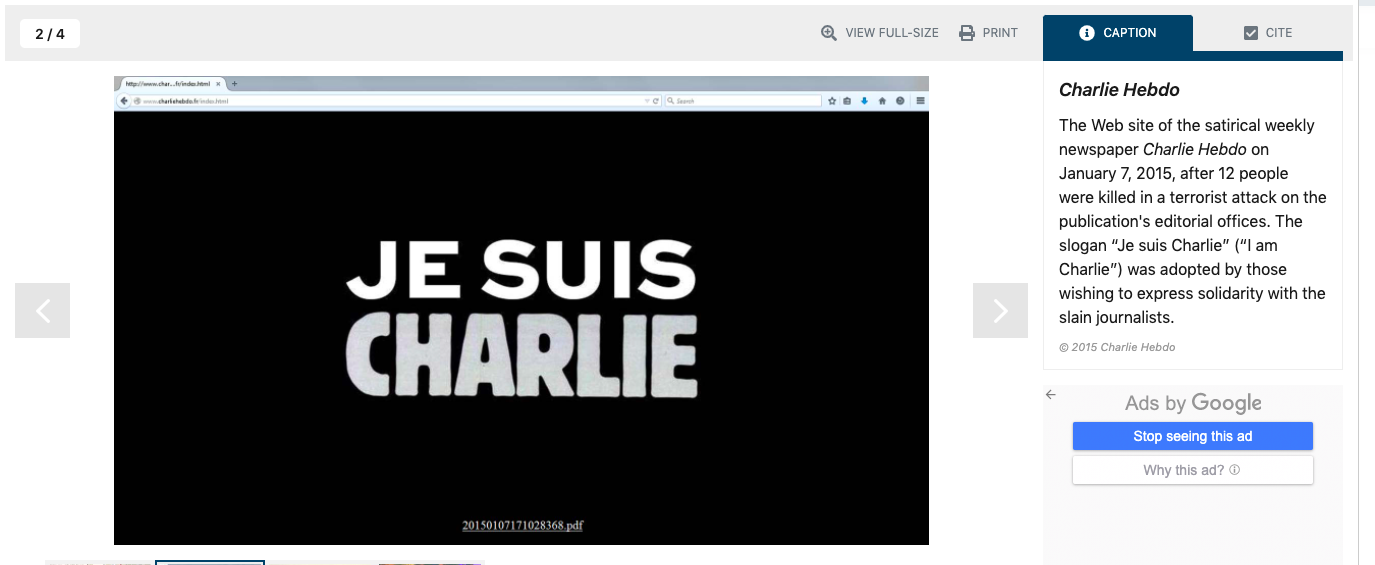Select the Print text link

tap(999, 33)
